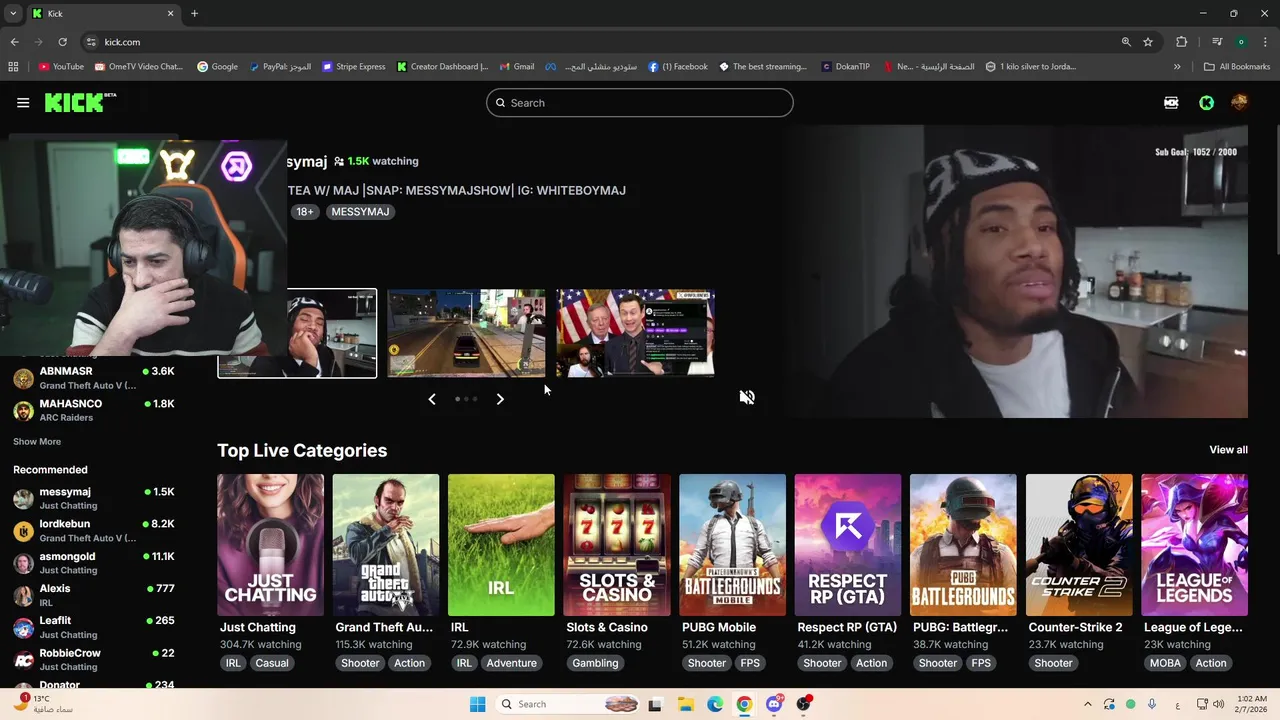The width and height of the screenshot is (1280, 720).
Task: Open RobbieCrow channel in Recommended list
Action: pos(94,660)
